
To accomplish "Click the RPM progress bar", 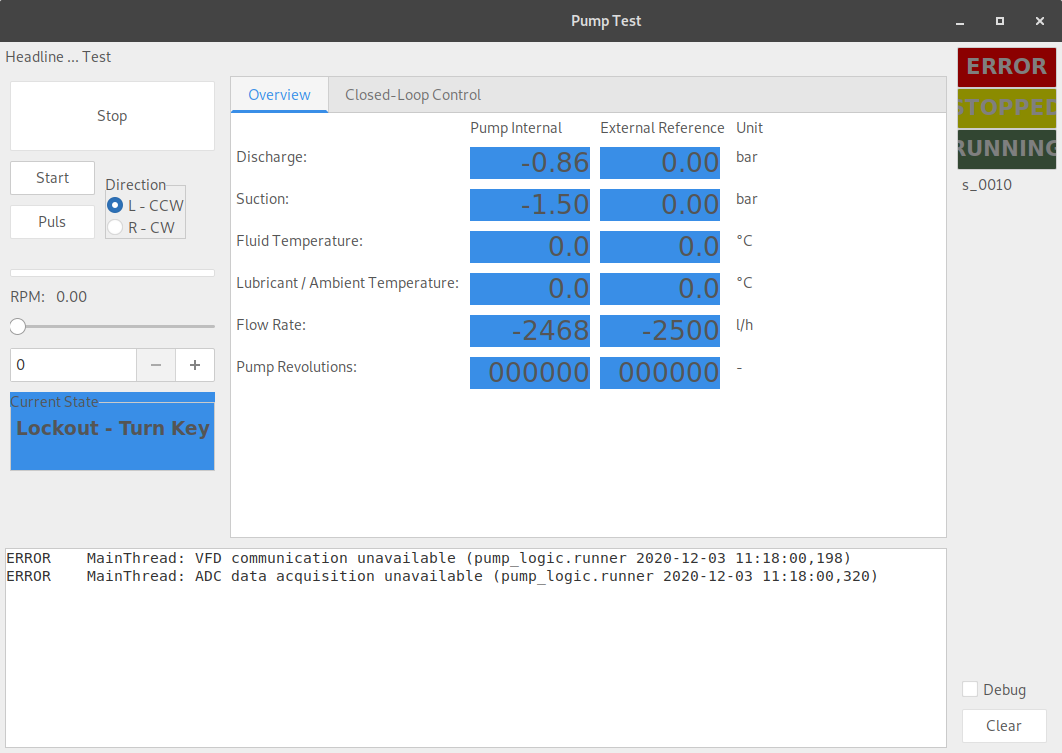I will tap(112, 273).
